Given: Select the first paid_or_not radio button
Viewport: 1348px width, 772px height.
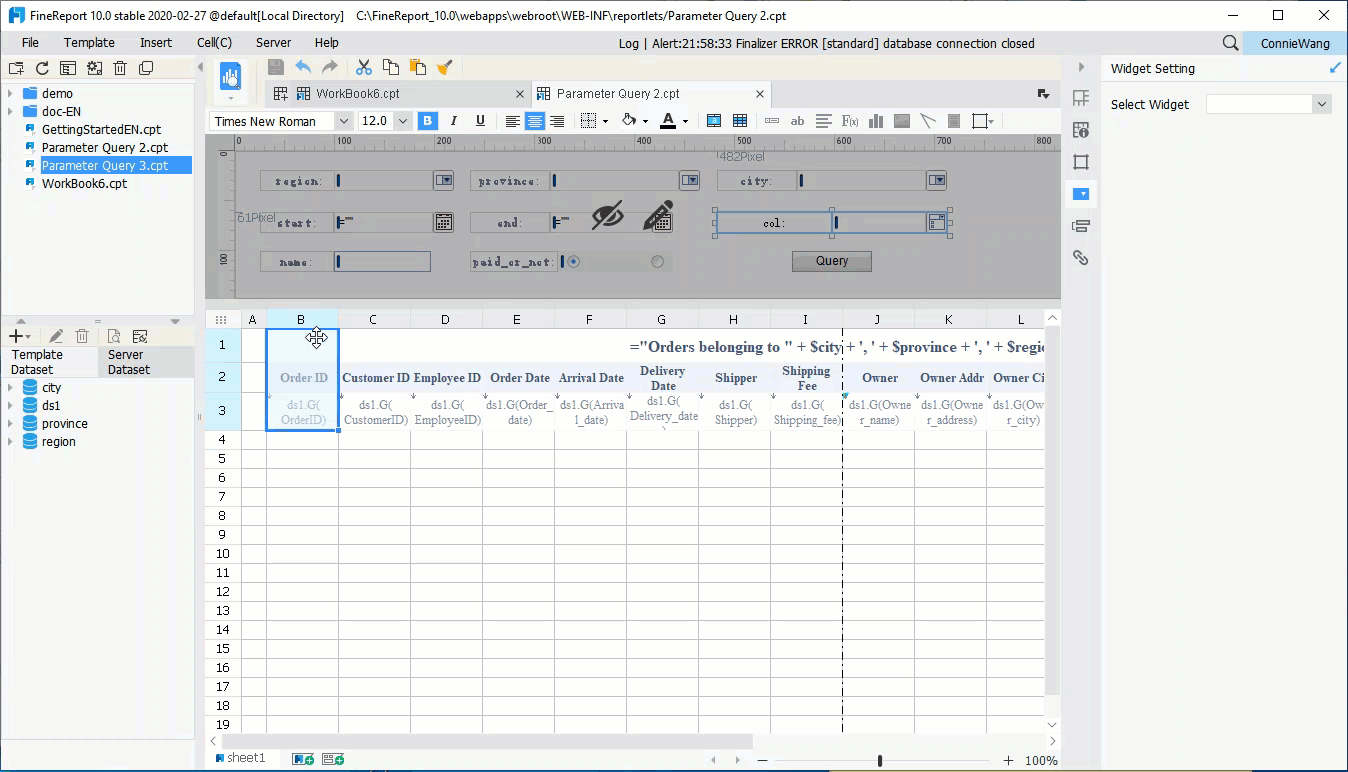Looking at the screenshot, I should [574, 262].
